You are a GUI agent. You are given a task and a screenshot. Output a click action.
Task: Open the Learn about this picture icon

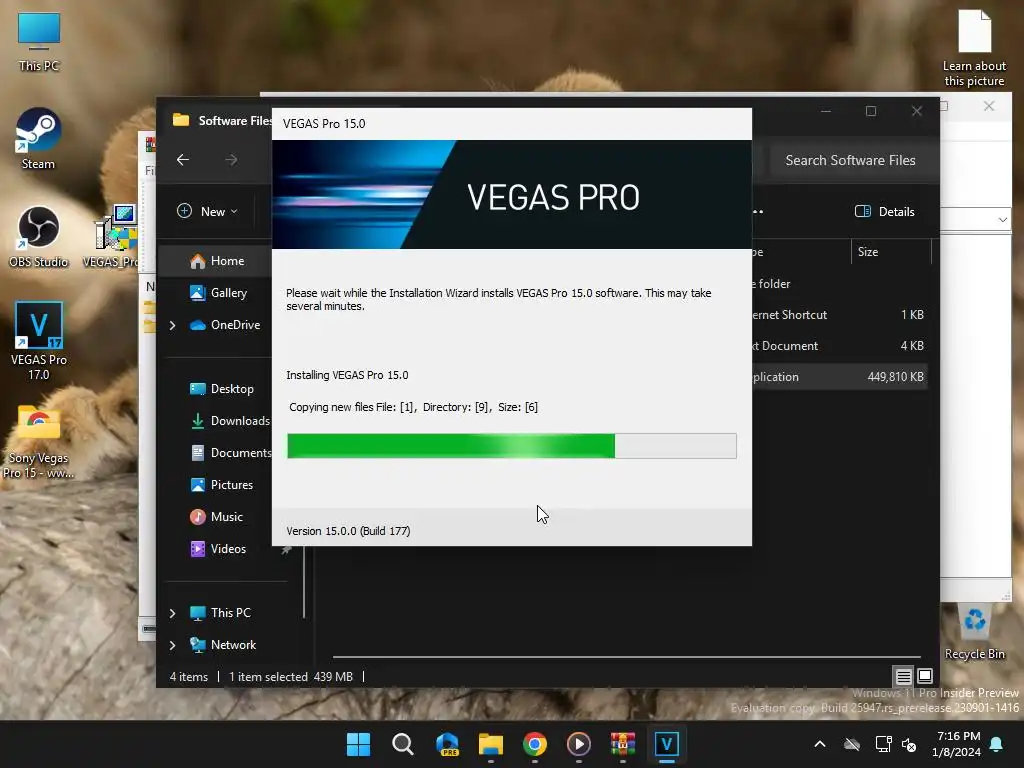click(x=974, y=47)
